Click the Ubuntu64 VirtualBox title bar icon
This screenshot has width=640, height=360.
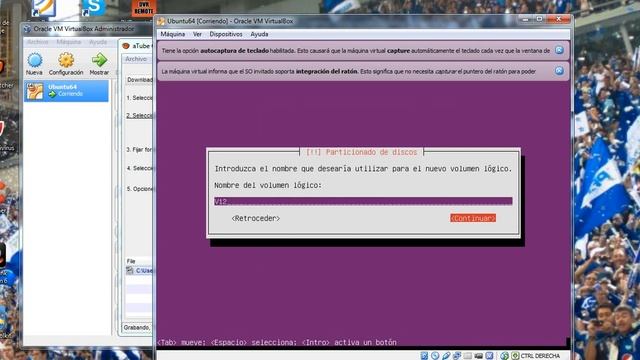point(161,21)
